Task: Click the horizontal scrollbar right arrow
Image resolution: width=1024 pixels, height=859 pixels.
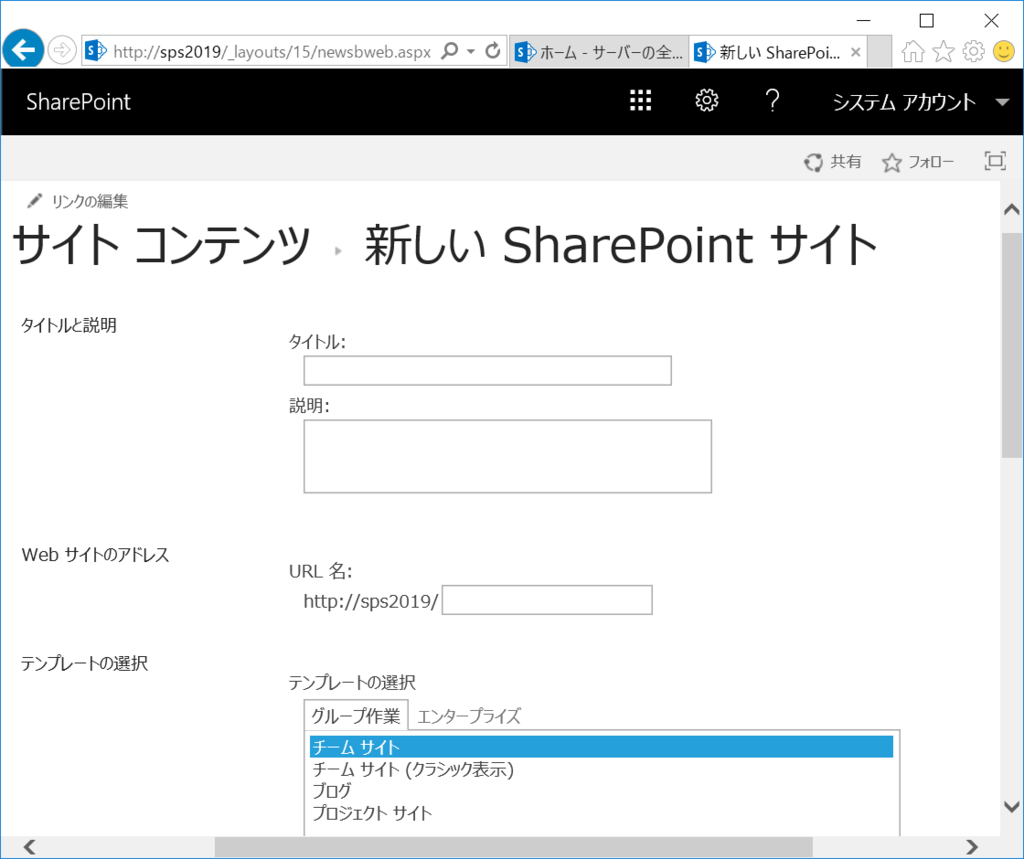Action: click(x=972, y=847)
